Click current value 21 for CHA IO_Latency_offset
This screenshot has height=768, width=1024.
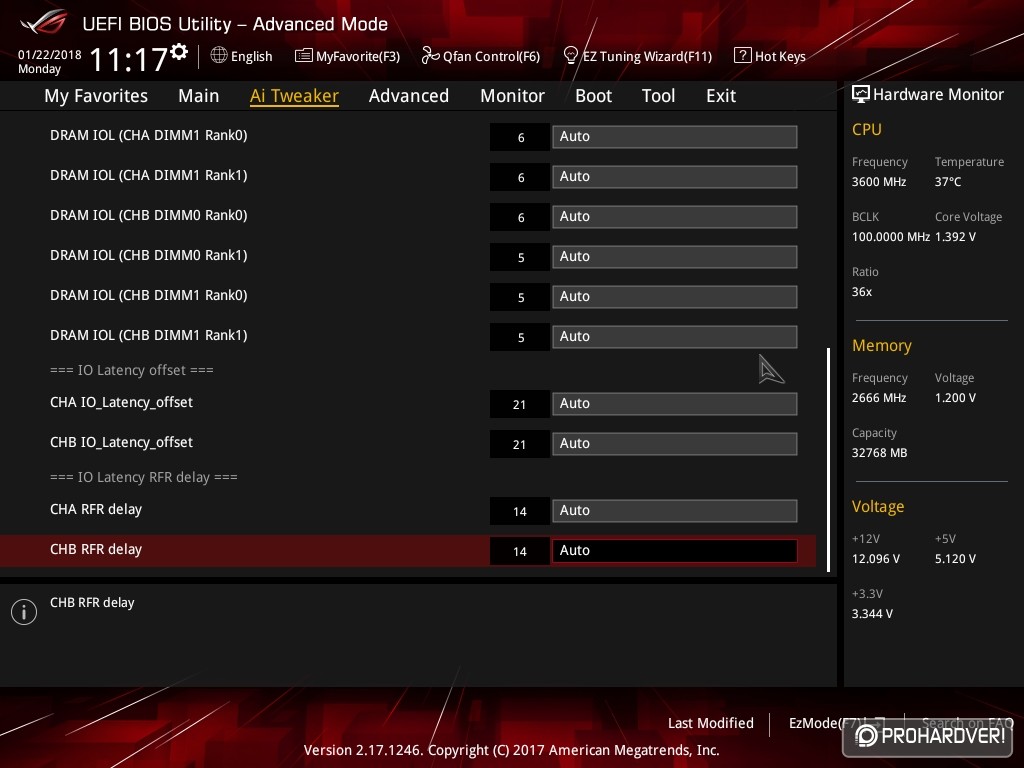[520, 404]
